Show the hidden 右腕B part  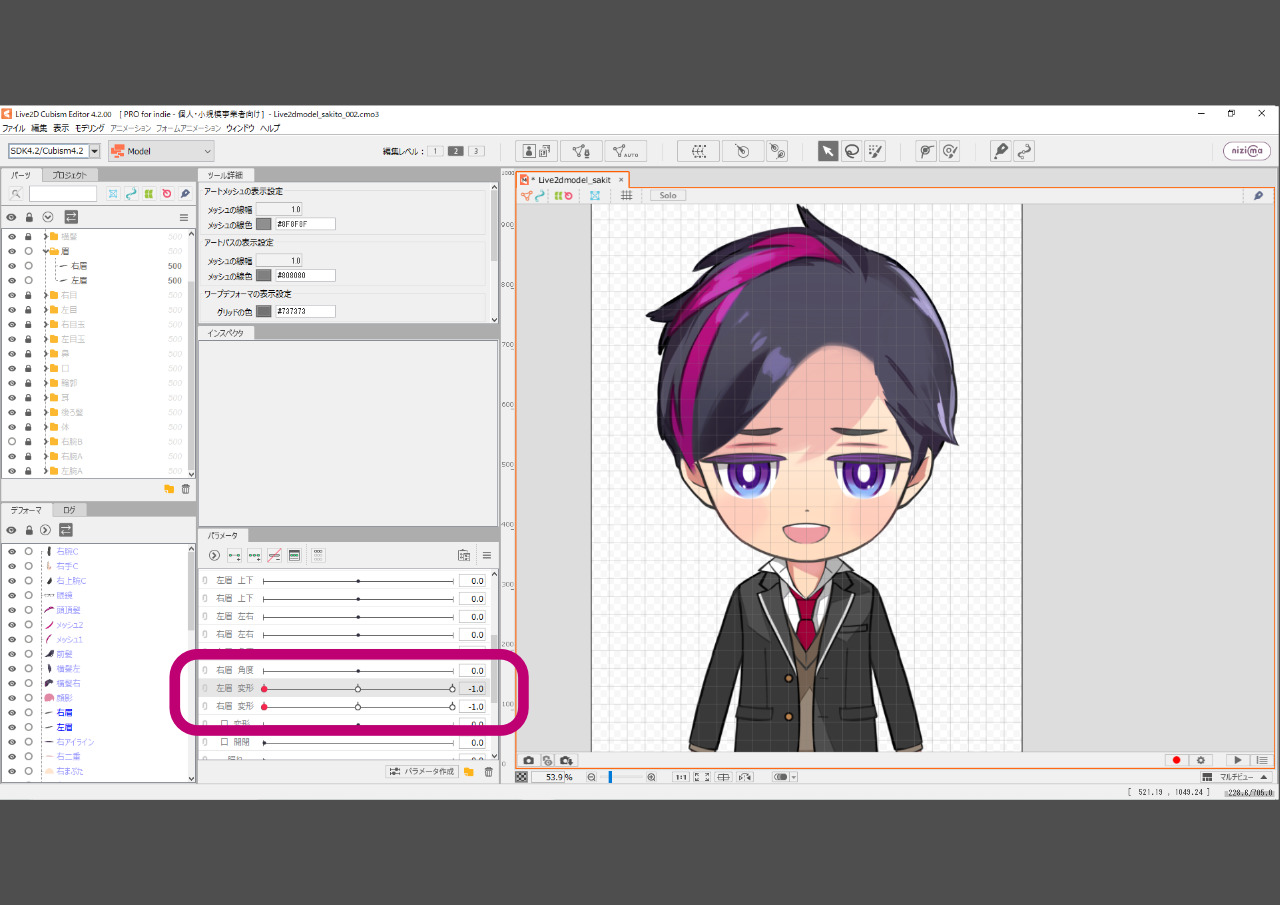point(12,441)
